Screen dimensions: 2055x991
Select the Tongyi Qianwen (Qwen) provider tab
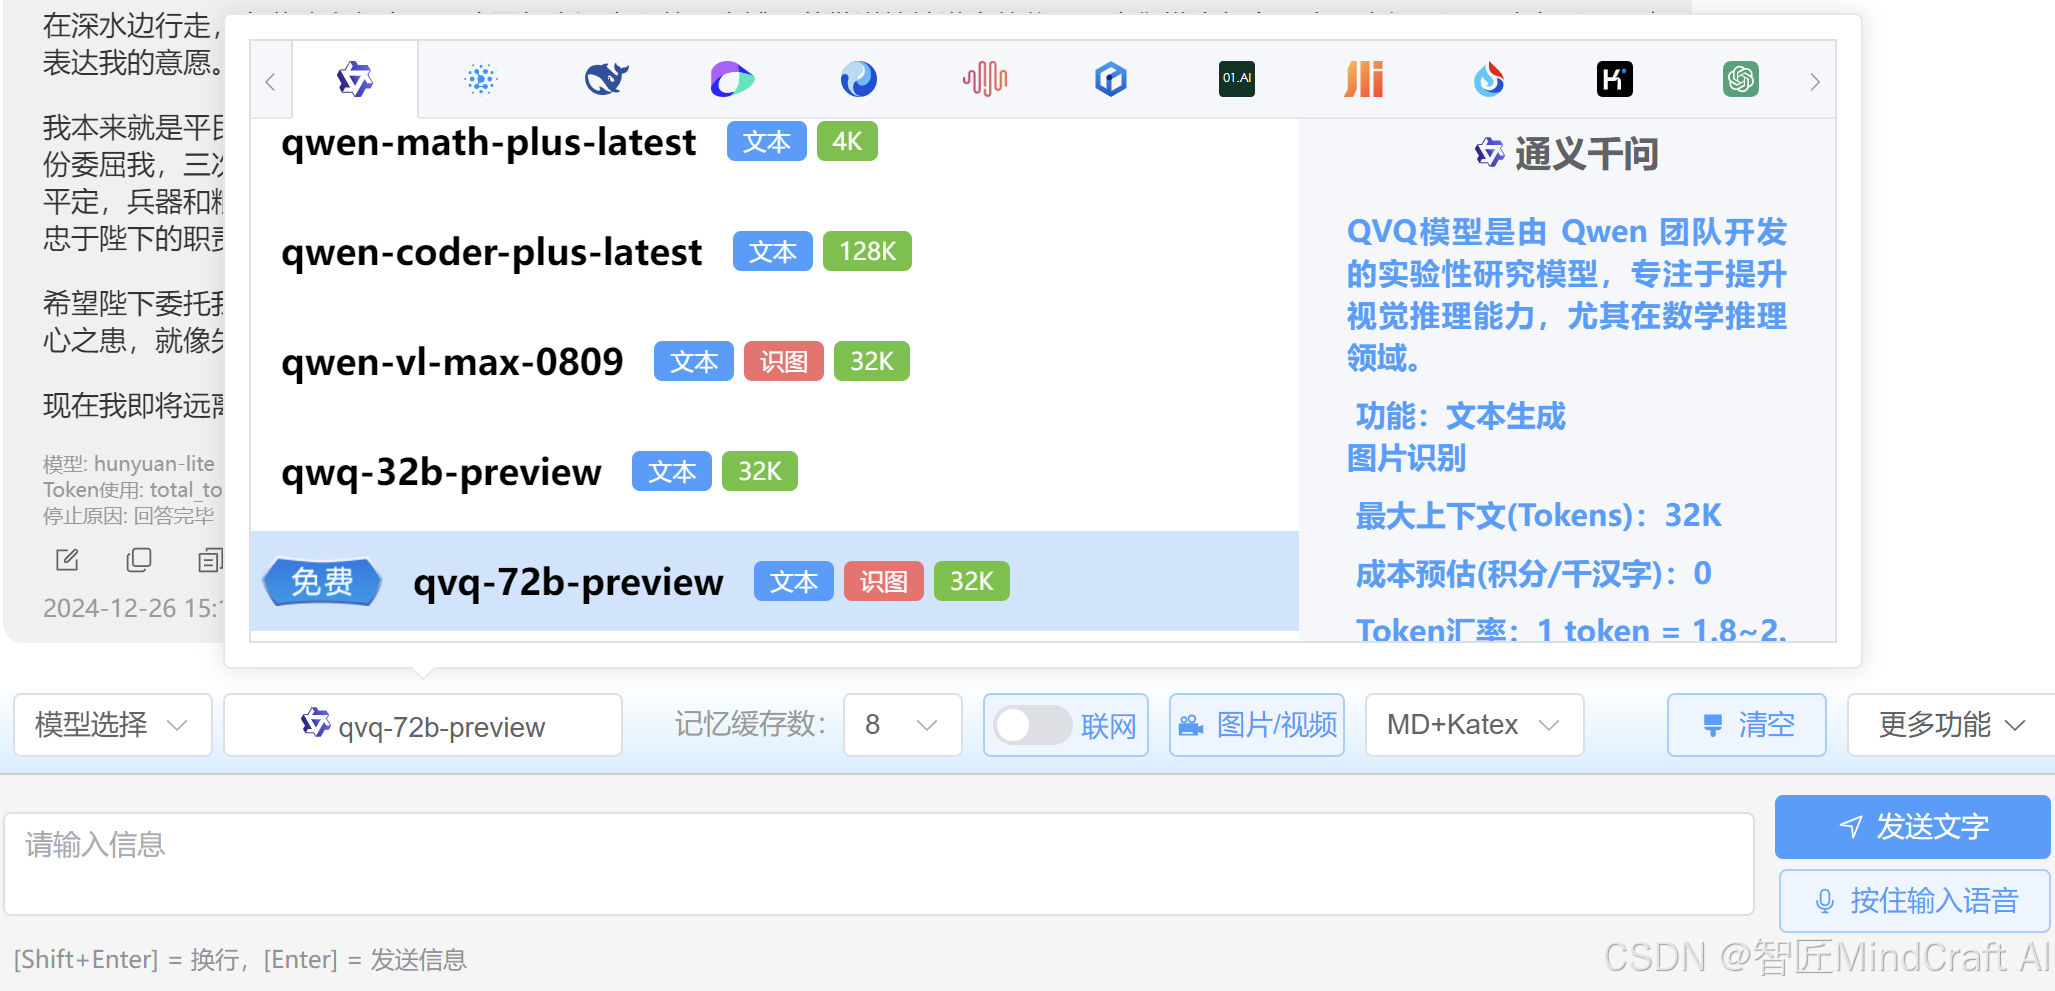[x=355, y=79]
